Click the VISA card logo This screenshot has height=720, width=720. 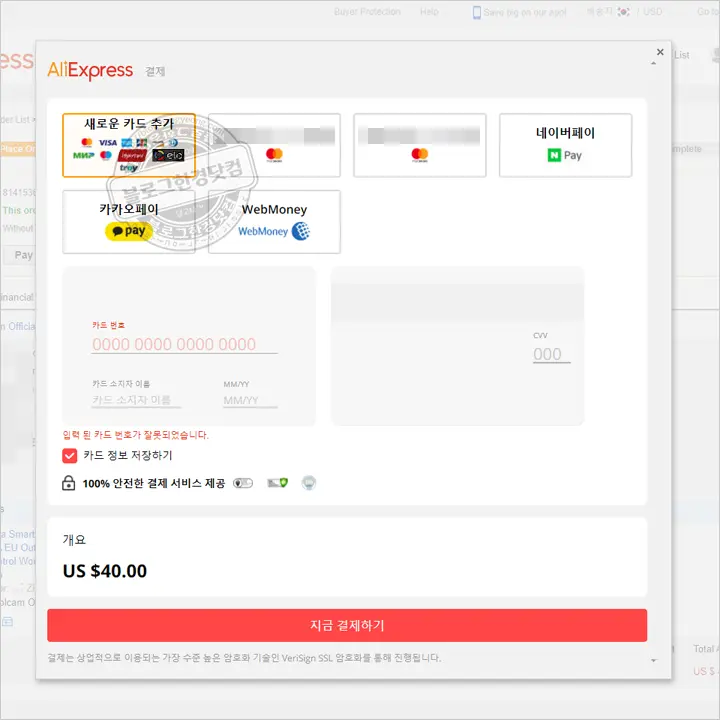tap(108, 143)
